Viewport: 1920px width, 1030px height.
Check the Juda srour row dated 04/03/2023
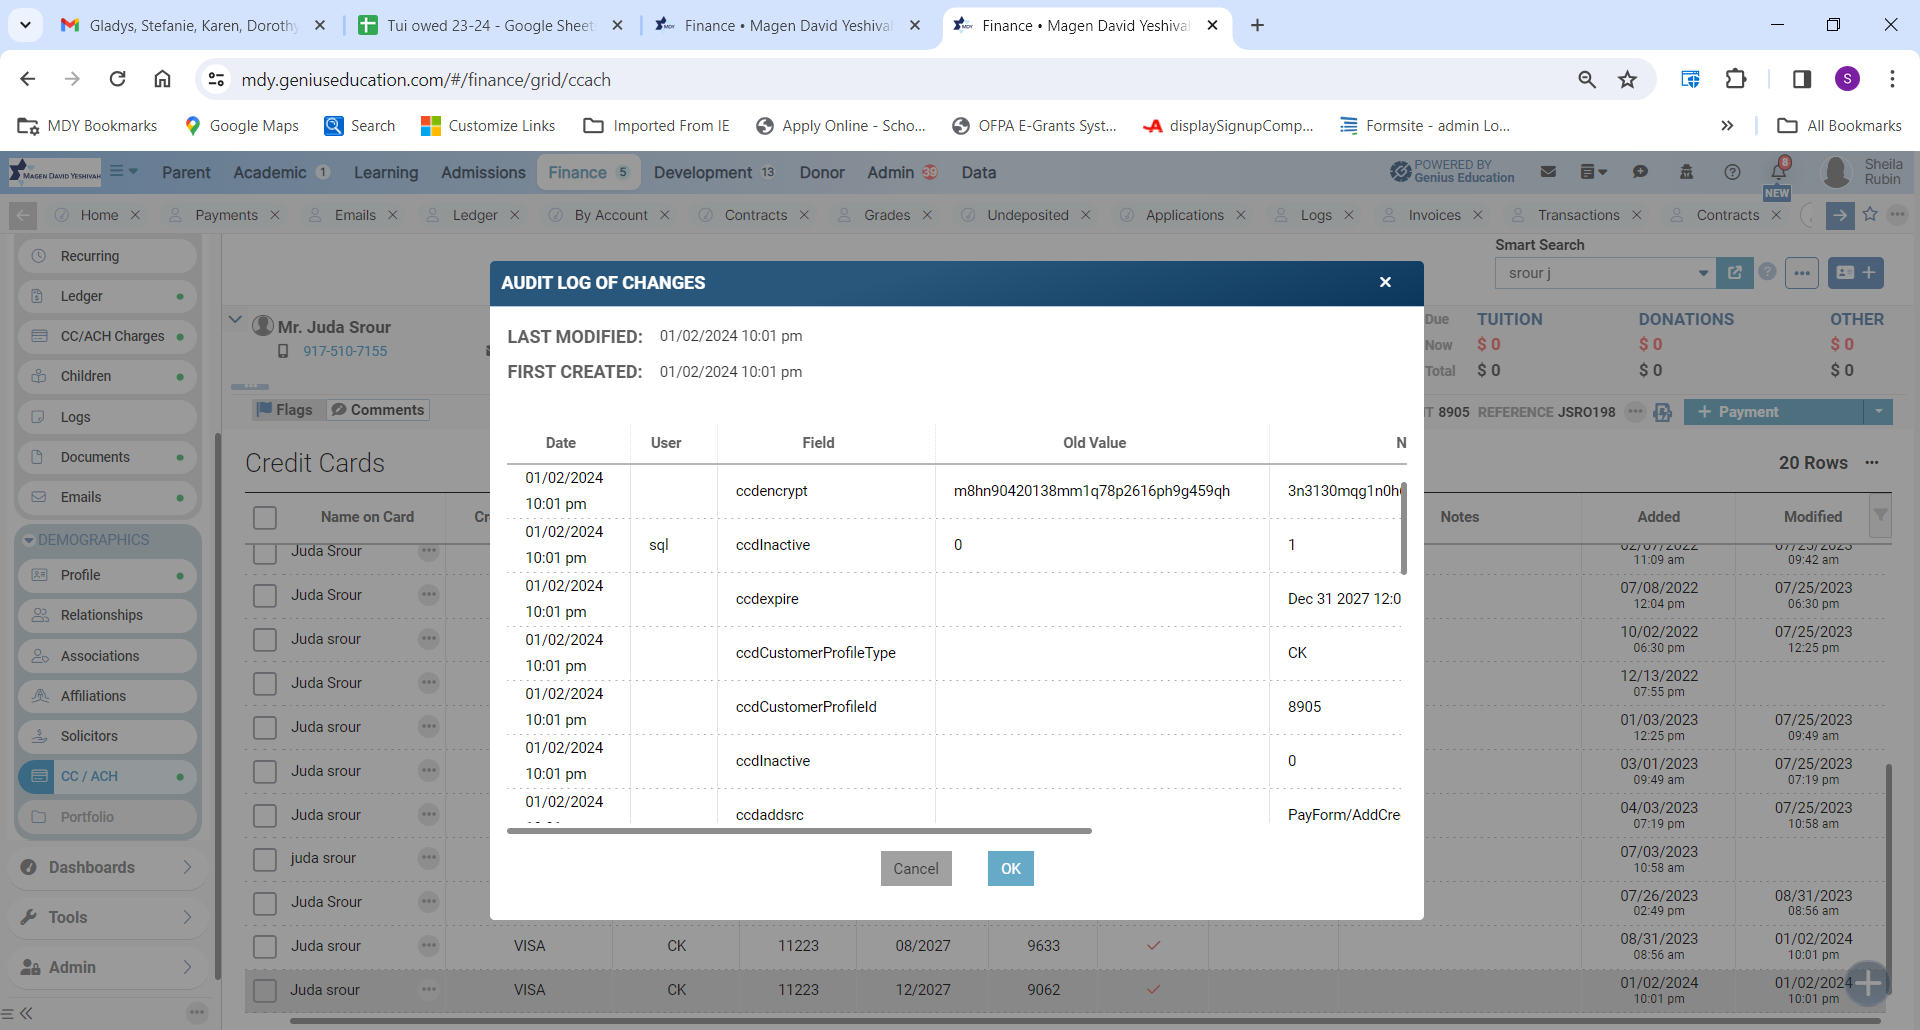click(265, 816)
